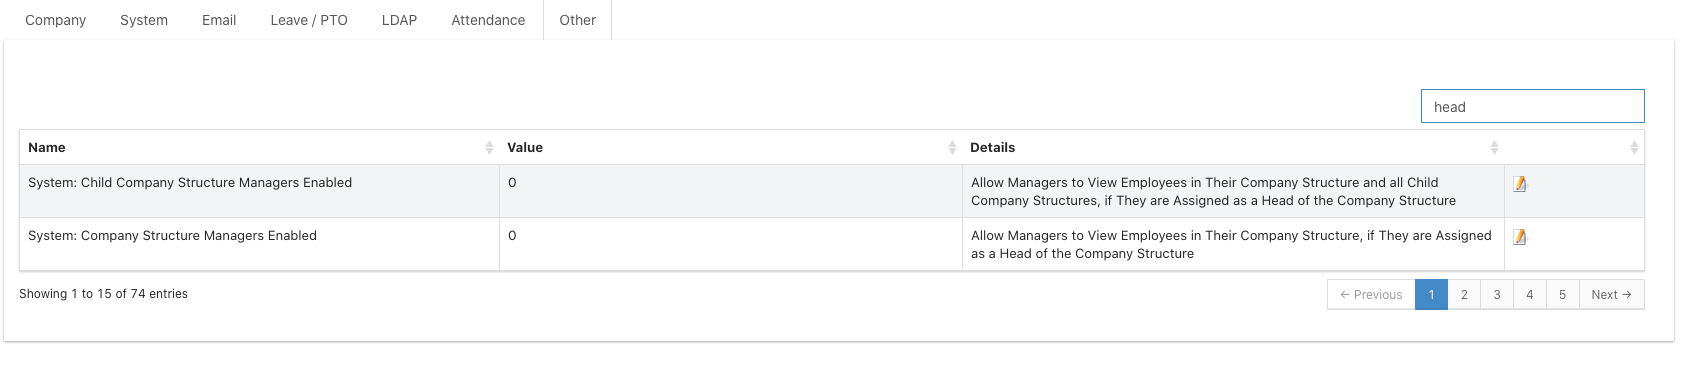Sort table by Details column arrows
The height and width of the screenshot is (373, 1687).
click(x=1494, y=147)
